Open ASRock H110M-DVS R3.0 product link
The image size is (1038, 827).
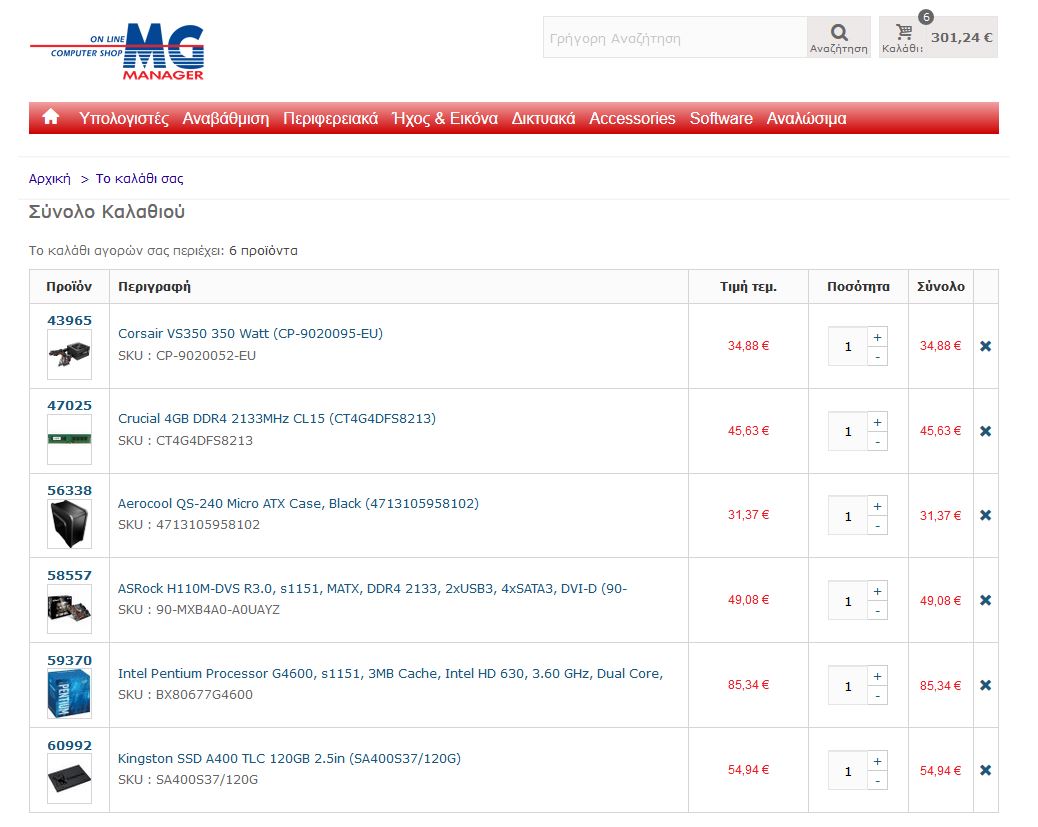[372, 588]
